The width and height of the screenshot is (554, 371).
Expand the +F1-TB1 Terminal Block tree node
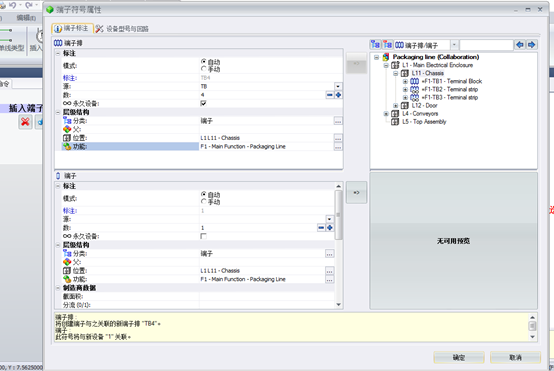click(x=405, y=81)
